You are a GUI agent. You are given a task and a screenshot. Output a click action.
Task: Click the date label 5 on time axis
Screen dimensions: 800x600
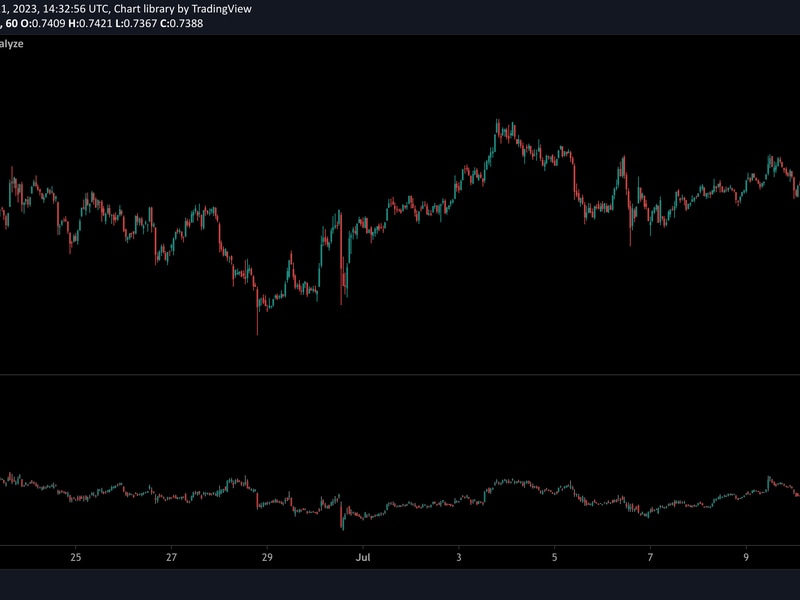(555, 557)
